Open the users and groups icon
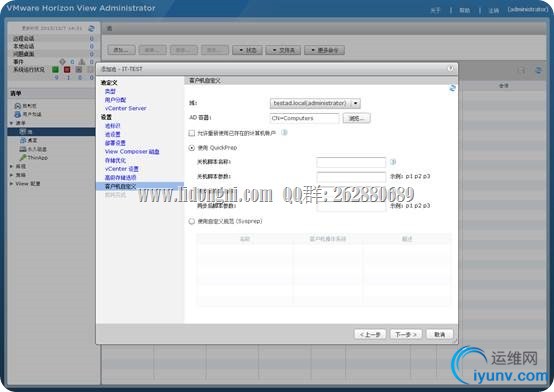Image resolution: width=554 pixels, height=392 pixels. pyautogui.click(x=17, y=114)
